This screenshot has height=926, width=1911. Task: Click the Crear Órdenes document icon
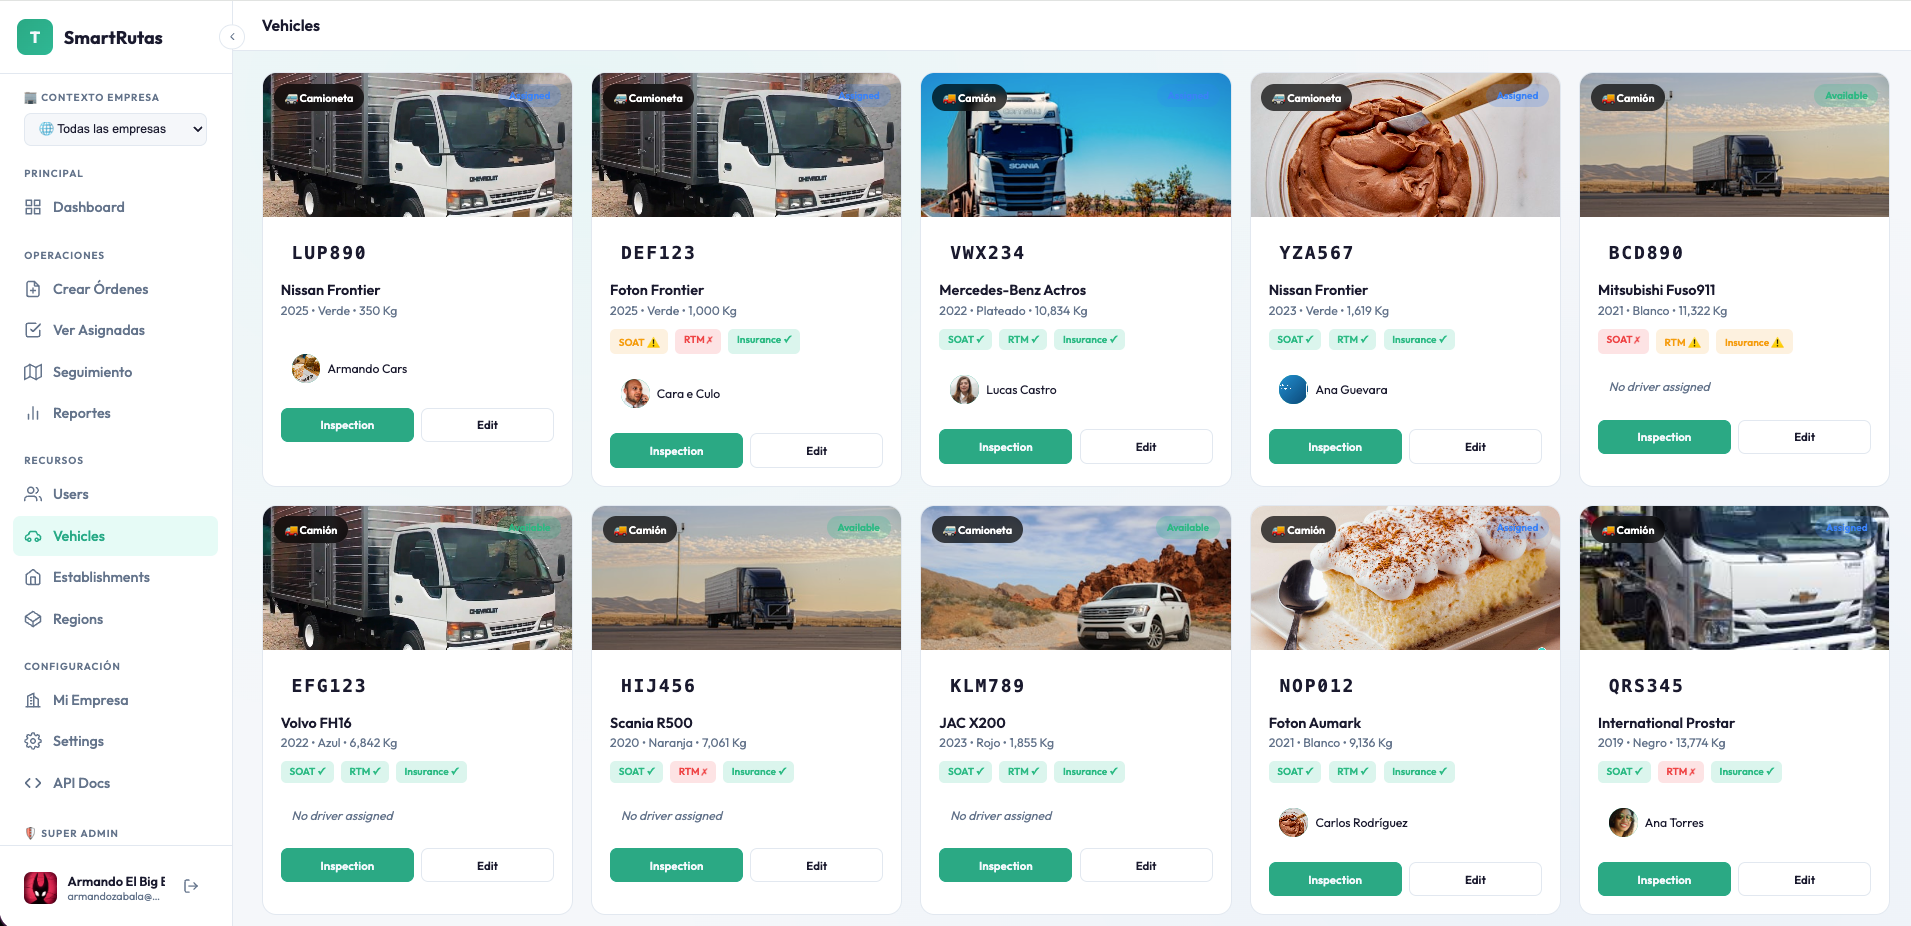(x=33, y=289)
